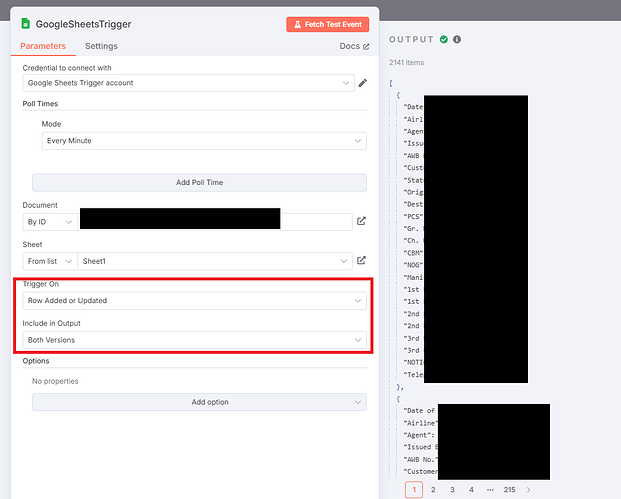Image resolution: width=621 pixels, height=499 pixels.
Task: Click the Fetch Test Event button
Action: tap(328, 25)
